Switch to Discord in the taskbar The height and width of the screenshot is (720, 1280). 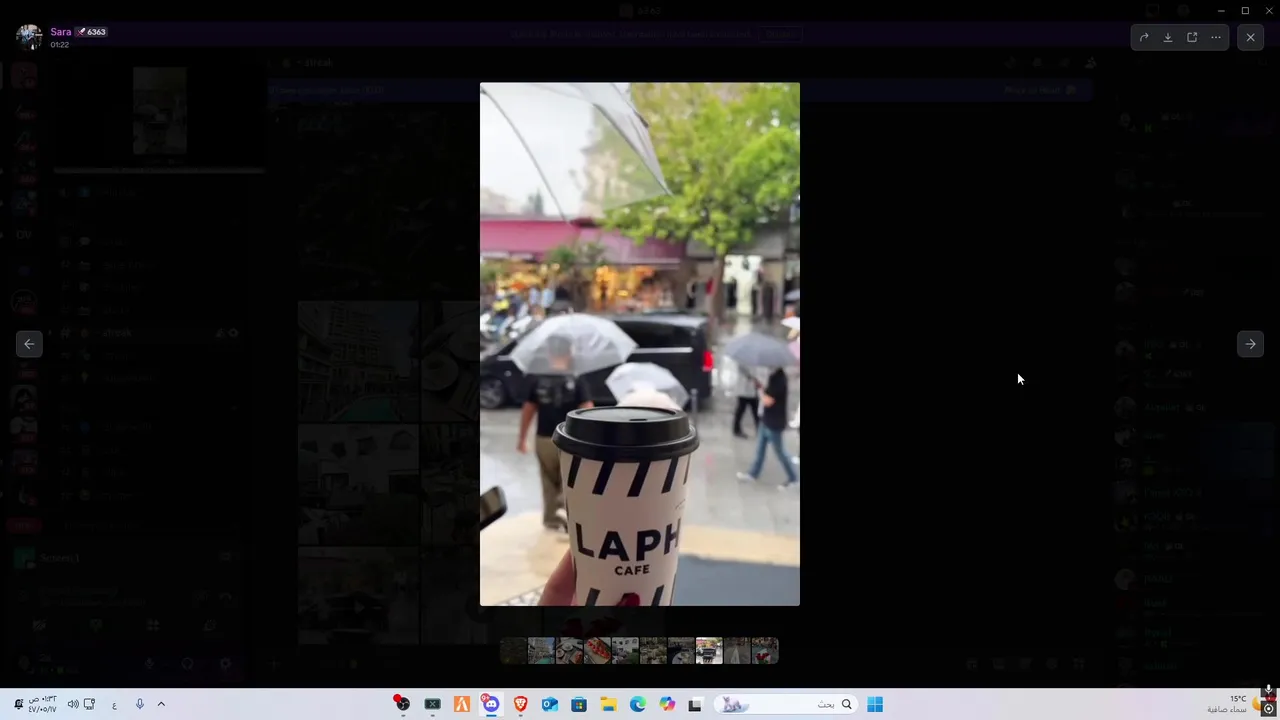coord(491,704)
